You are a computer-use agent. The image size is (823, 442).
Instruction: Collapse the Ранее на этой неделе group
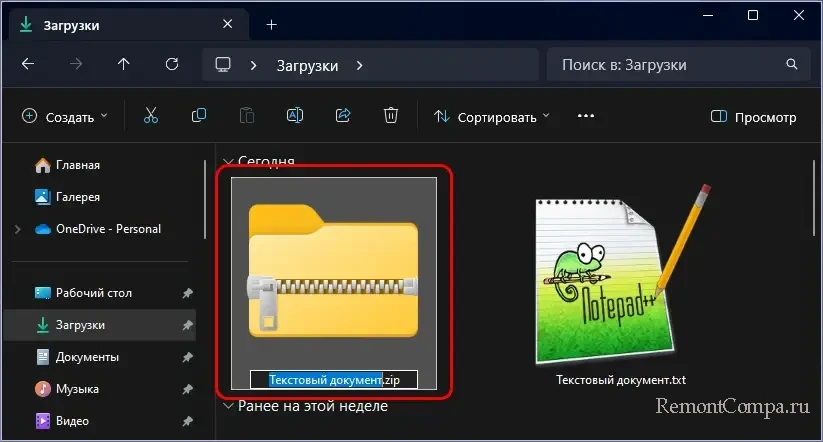click(228, 406)
